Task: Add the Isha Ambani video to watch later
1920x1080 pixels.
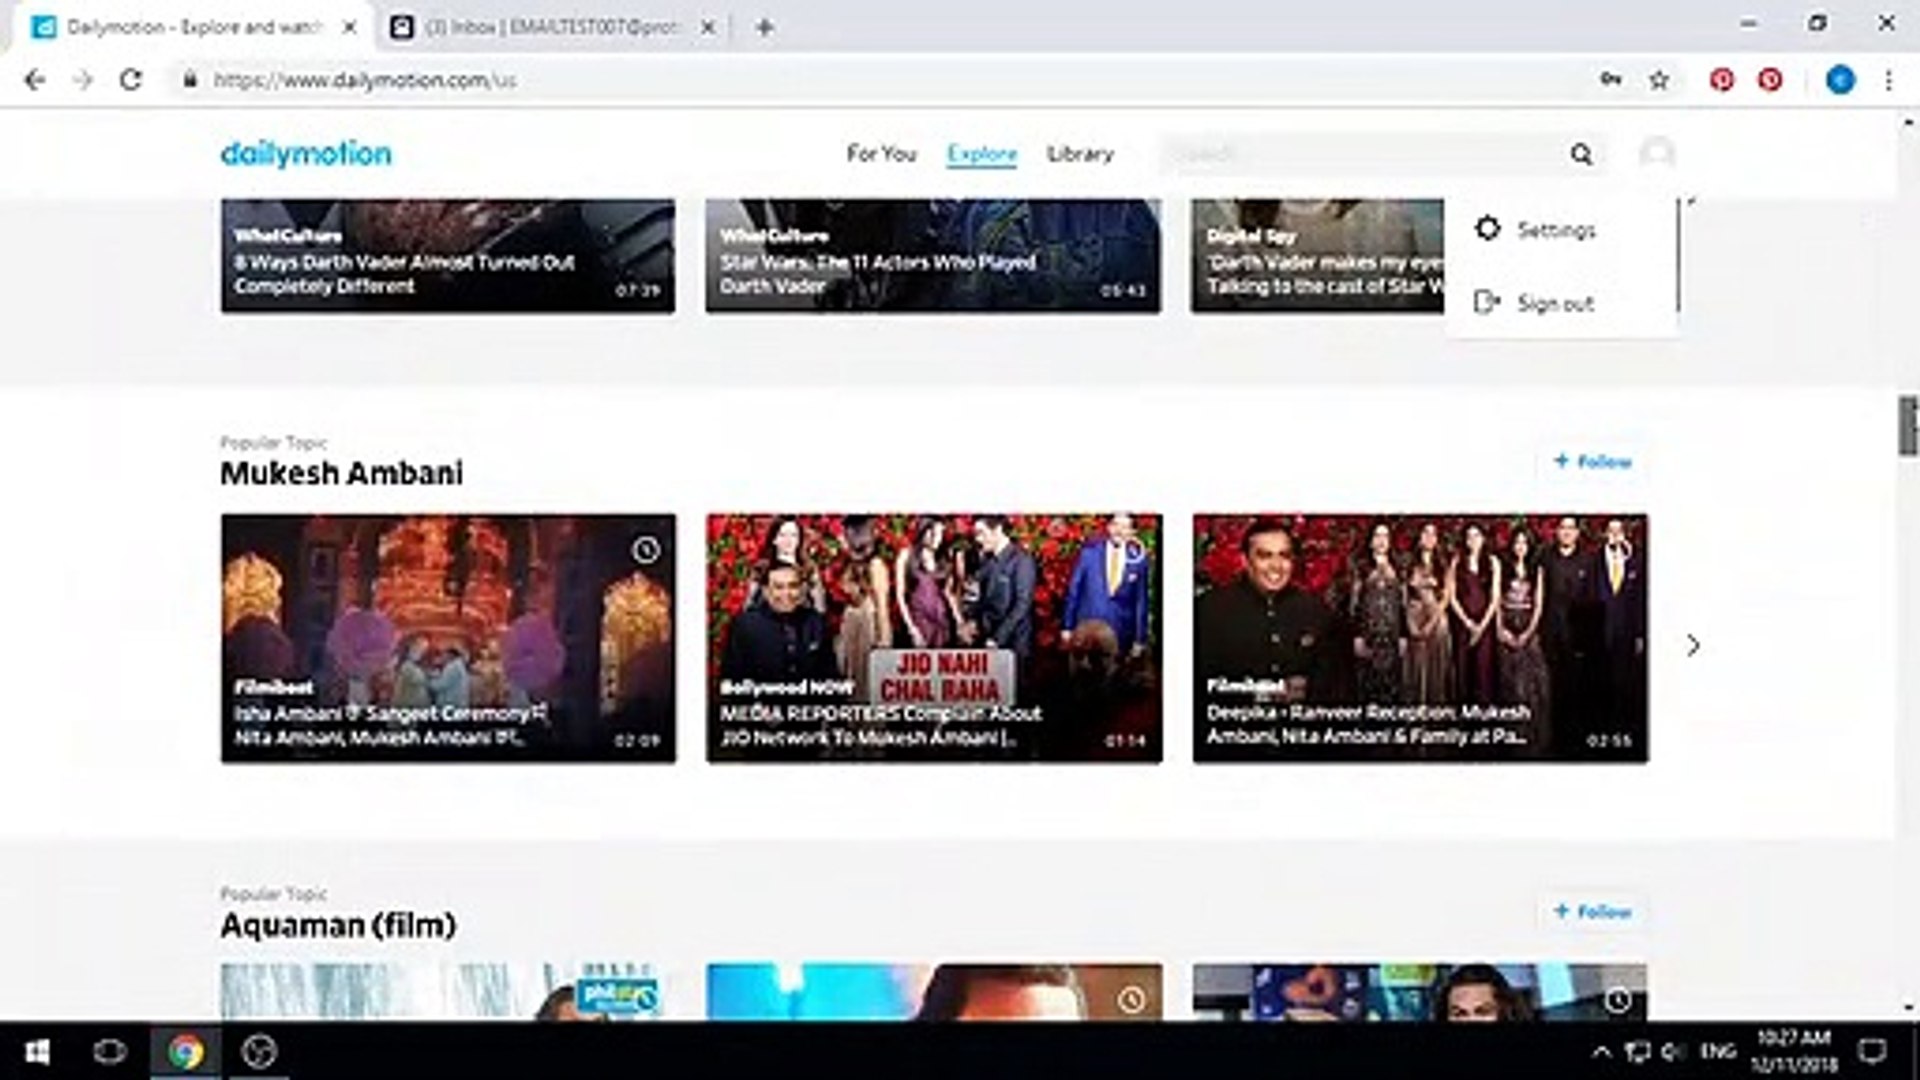Action: click(x=646, y=549)
